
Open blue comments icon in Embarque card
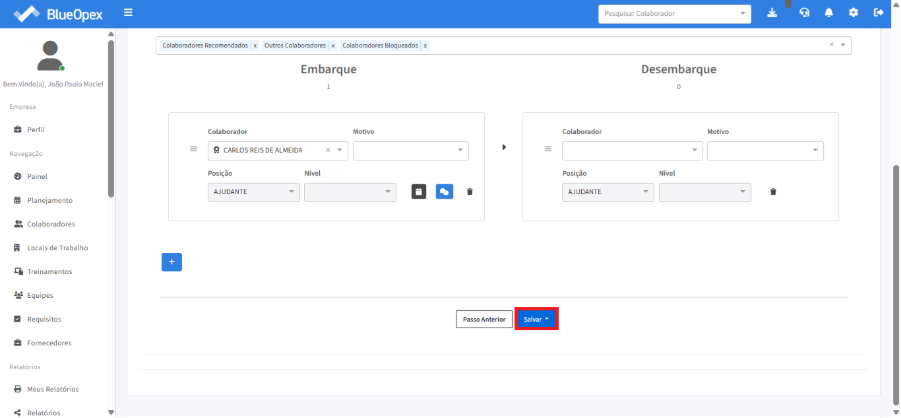click(x=444, y=191)
